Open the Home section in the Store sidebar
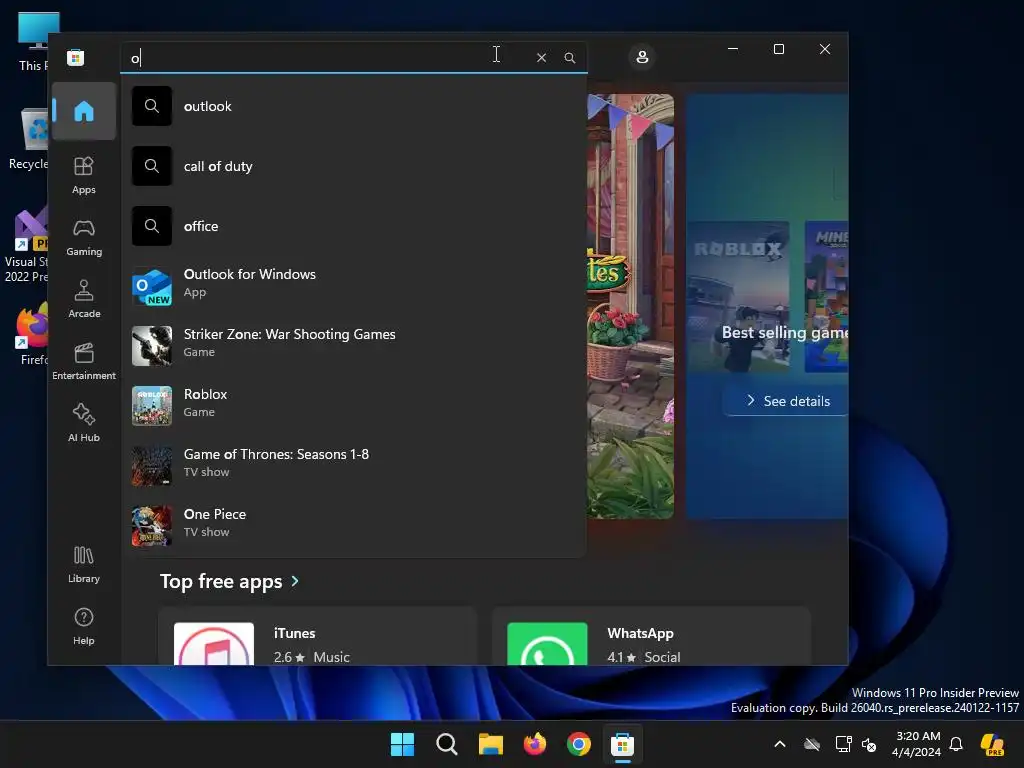The image size is (1024, 768). (84, 111)
